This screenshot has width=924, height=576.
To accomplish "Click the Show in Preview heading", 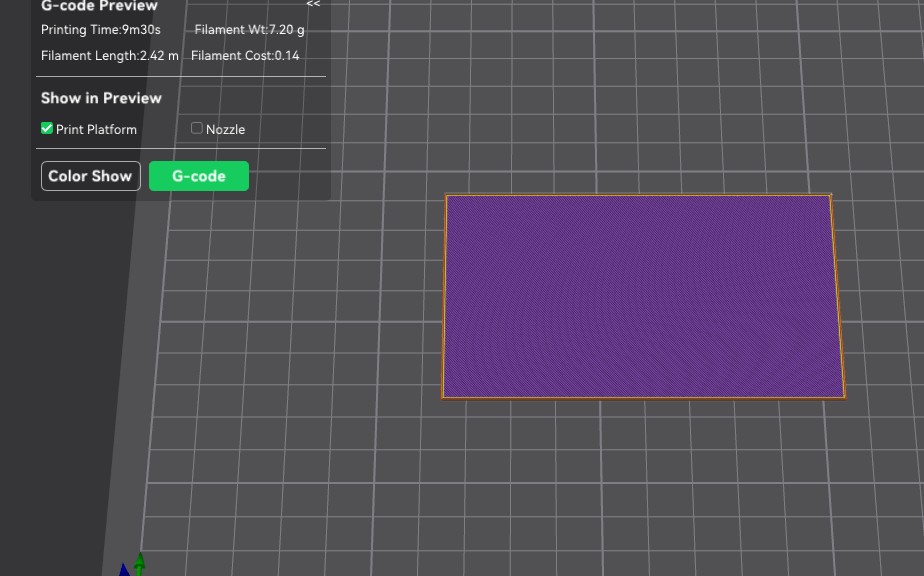I will [101, 98].
